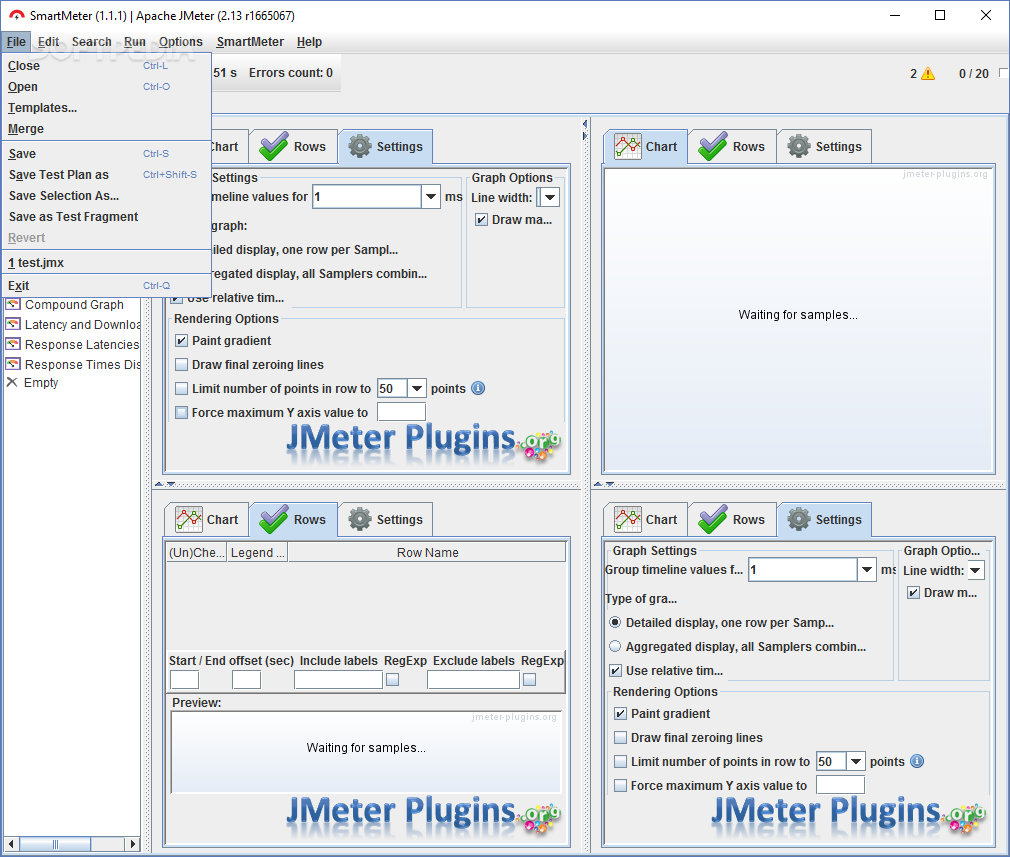Click info icon beside points in bottom-right panel
Viewport: 1010px width, 857px height.
click(x=917, y=761)
